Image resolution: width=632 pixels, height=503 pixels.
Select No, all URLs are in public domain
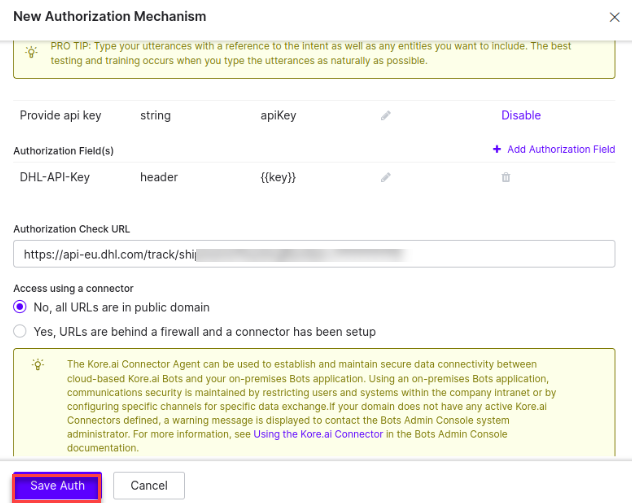coord(20,307)
